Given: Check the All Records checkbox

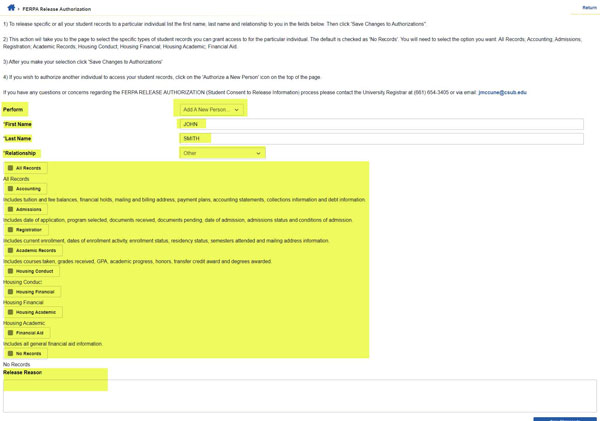Looking at the screenshot, I should pyautogui.click(x=11, y=168).
